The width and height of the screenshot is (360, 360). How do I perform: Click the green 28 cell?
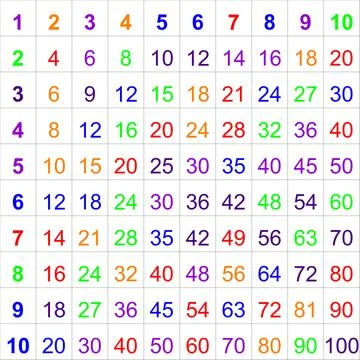coord(126,238)
